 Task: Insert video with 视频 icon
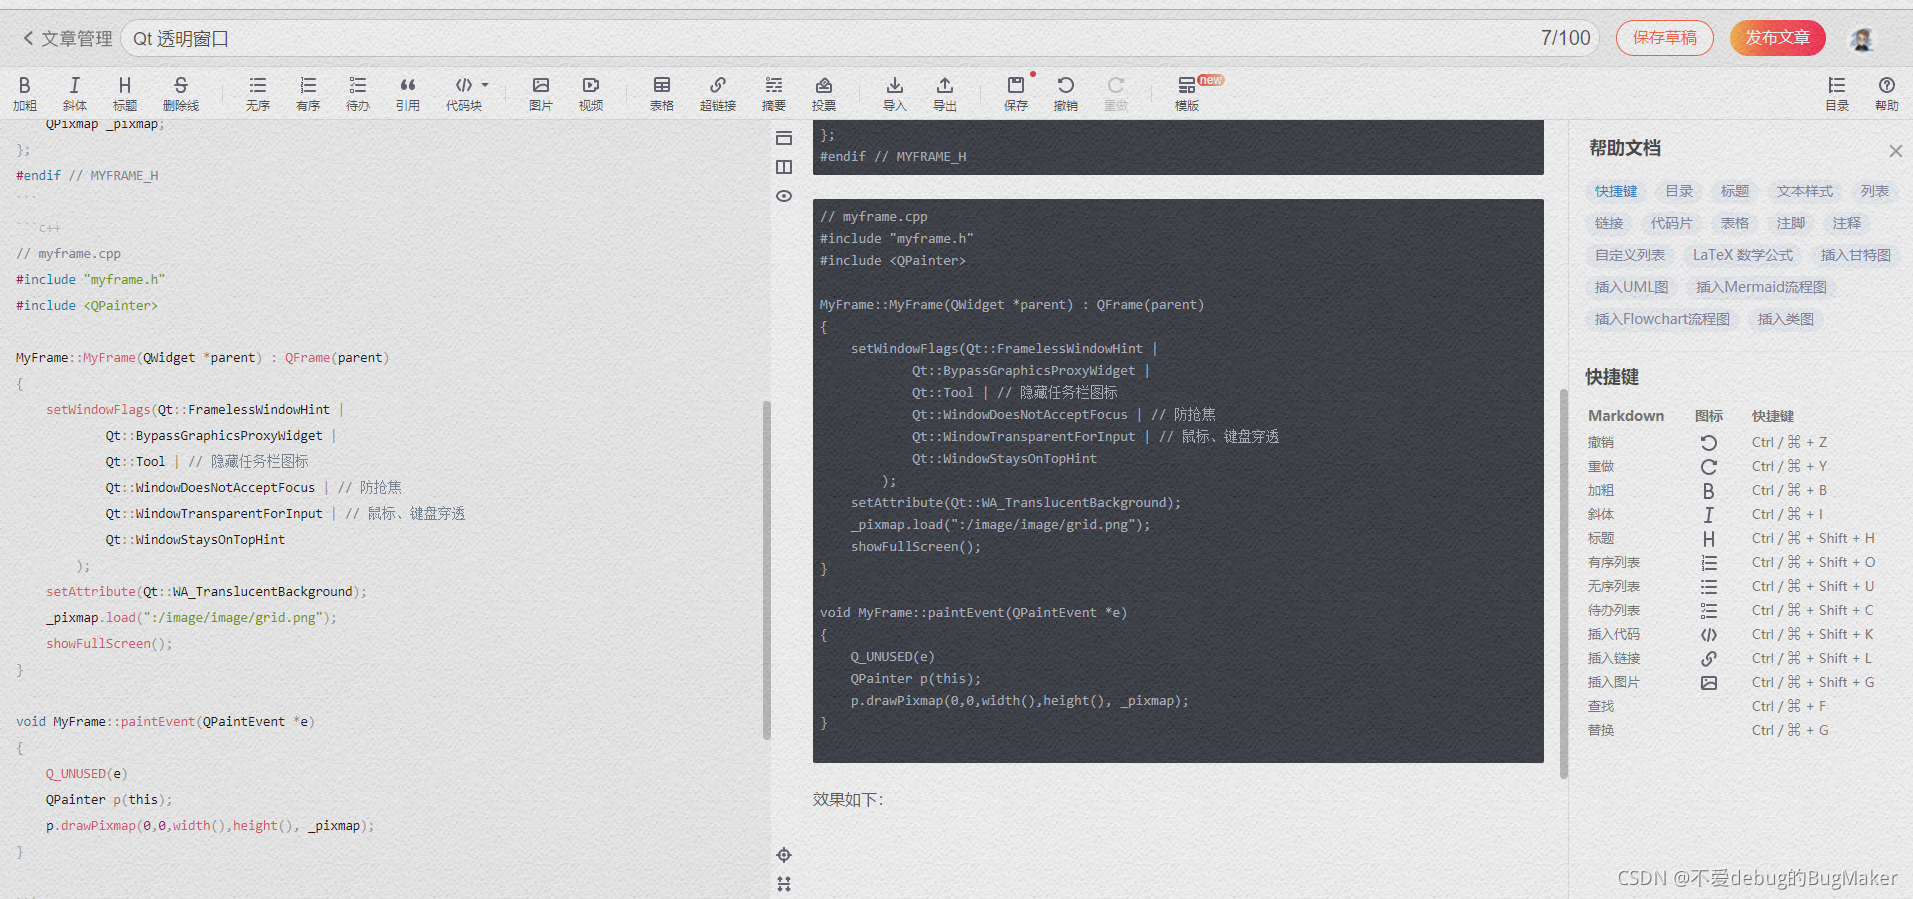591,93
